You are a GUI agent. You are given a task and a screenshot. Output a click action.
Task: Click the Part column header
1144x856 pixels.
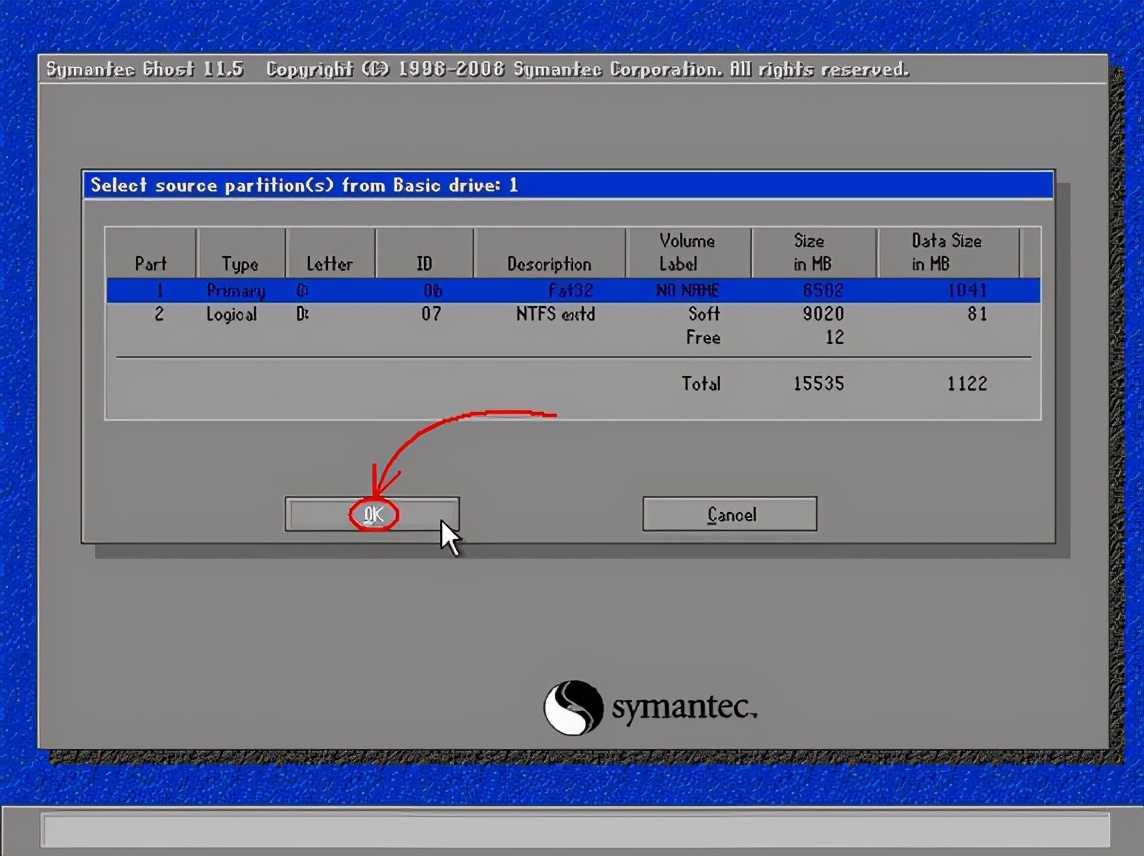[151, 264]
